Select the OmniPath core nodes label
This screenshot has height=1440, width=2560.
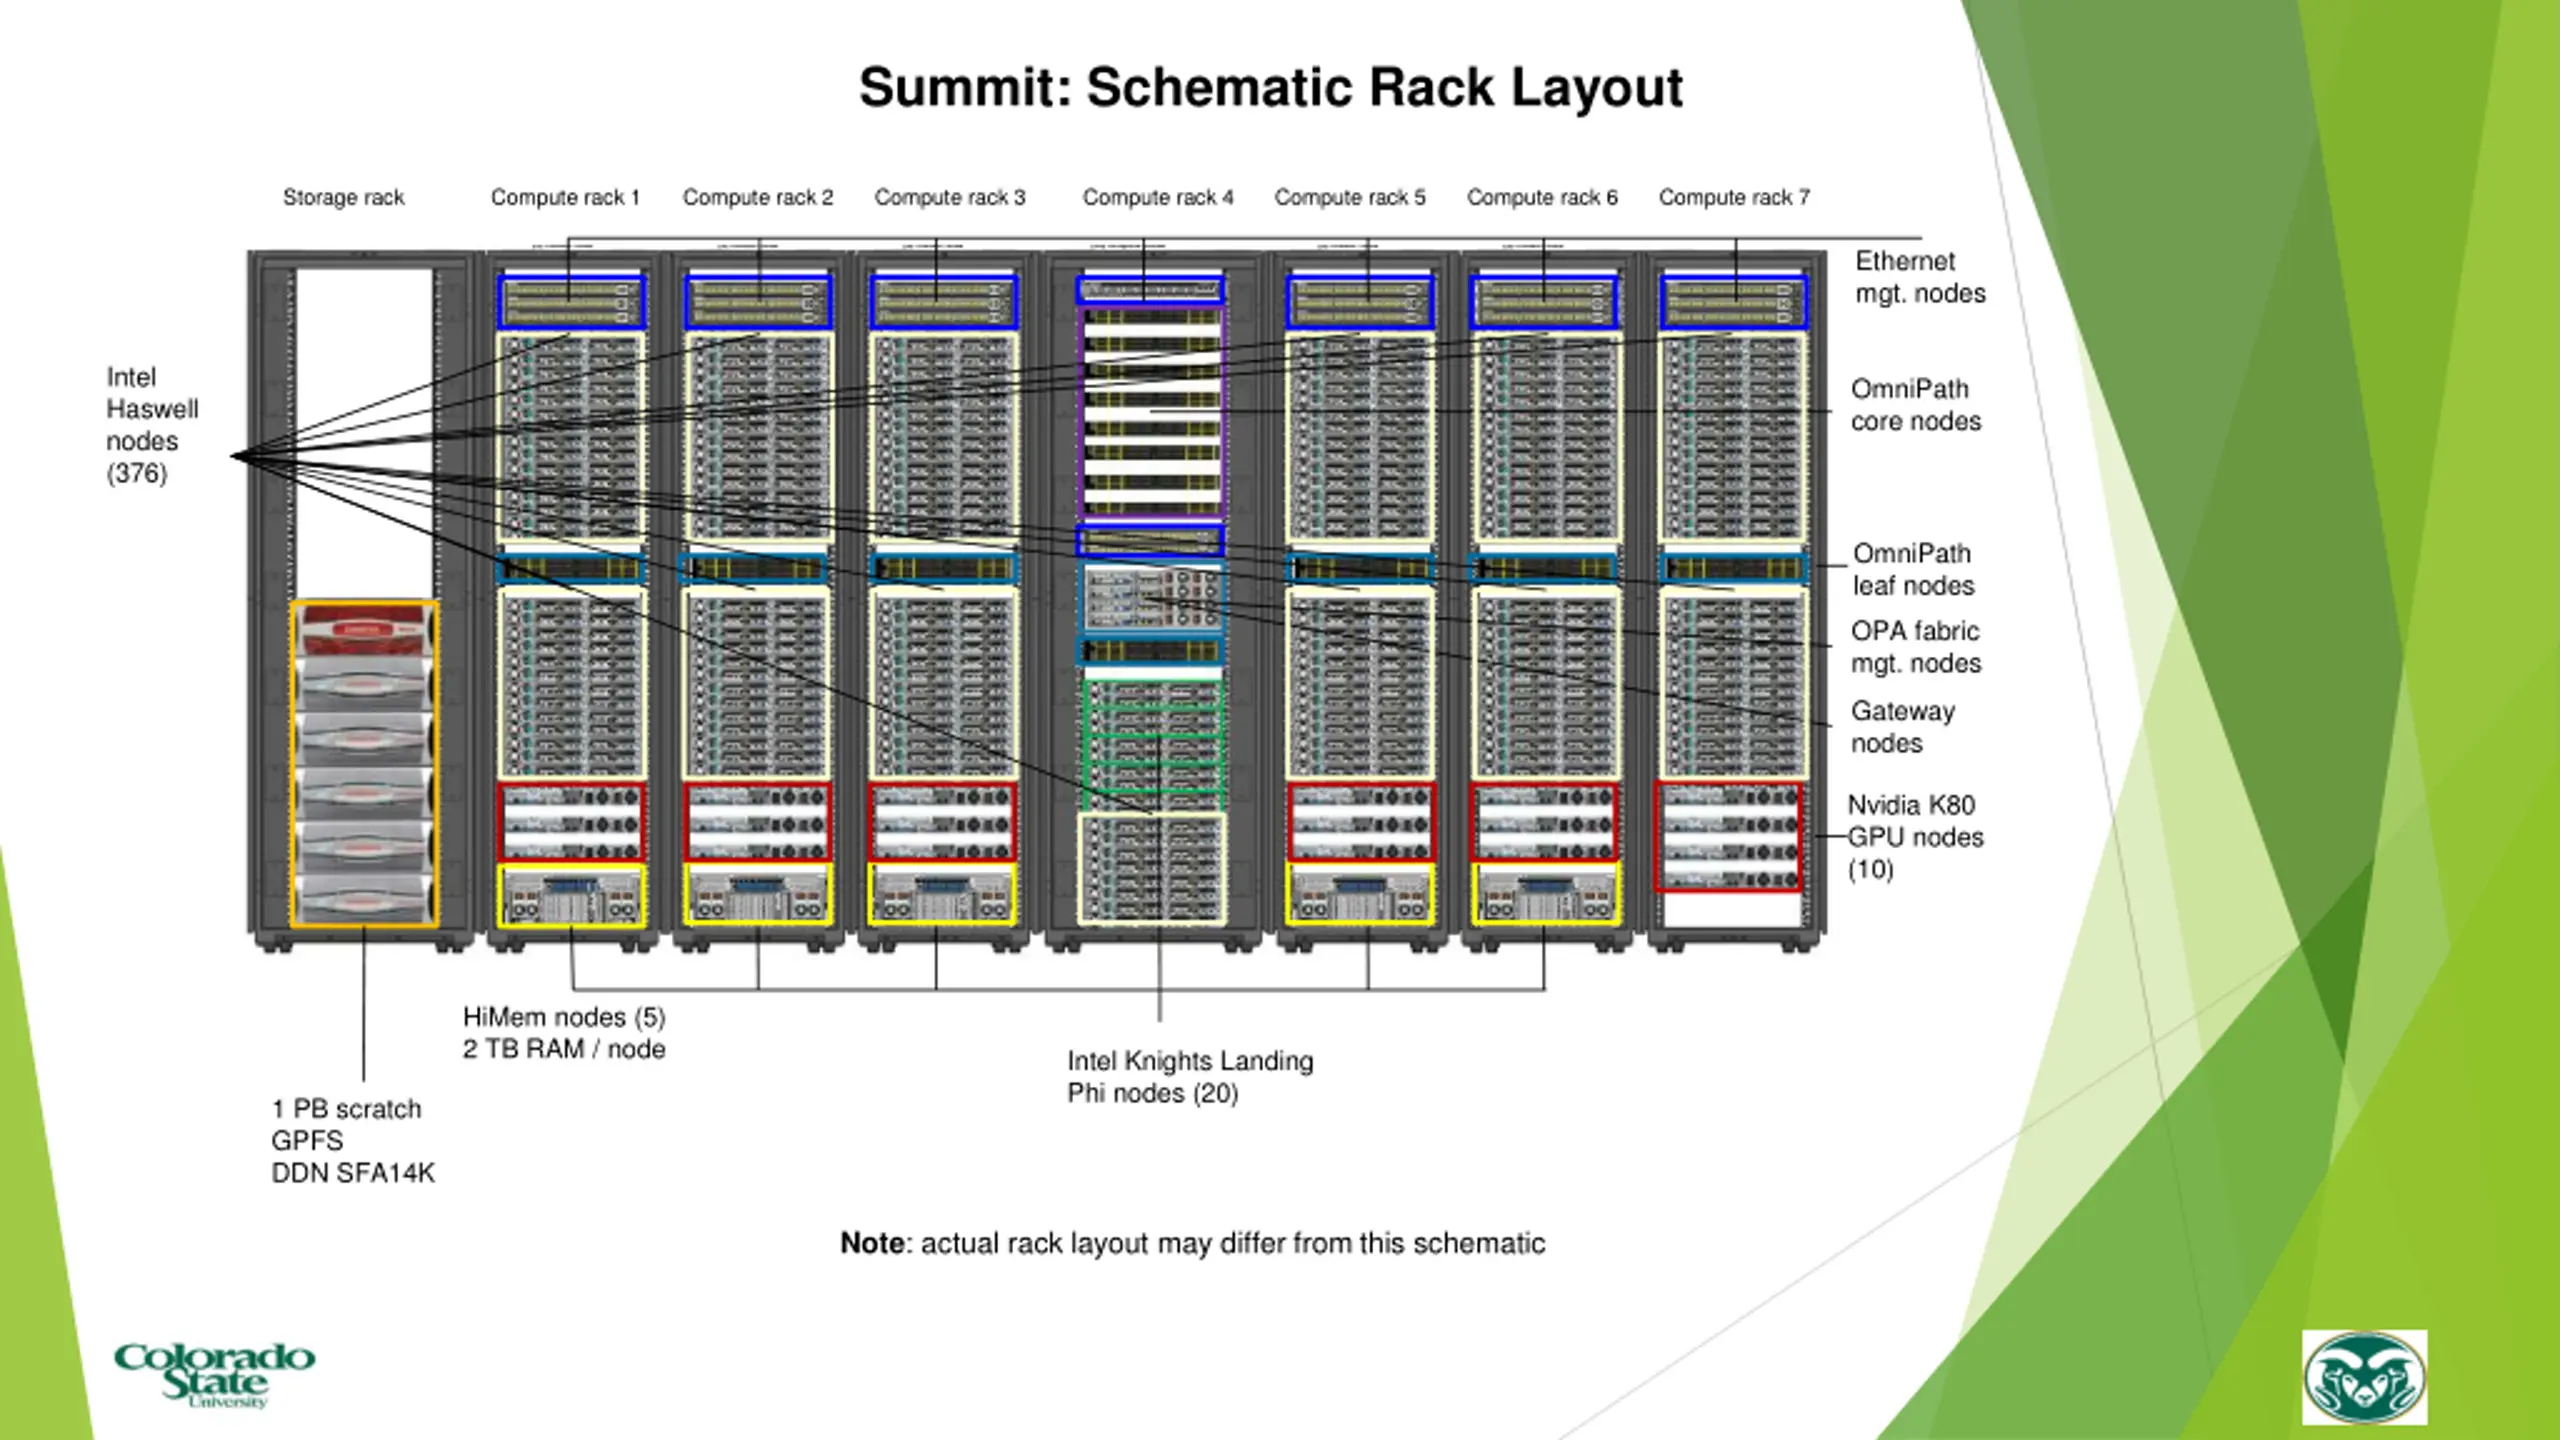coord(1915,405)
